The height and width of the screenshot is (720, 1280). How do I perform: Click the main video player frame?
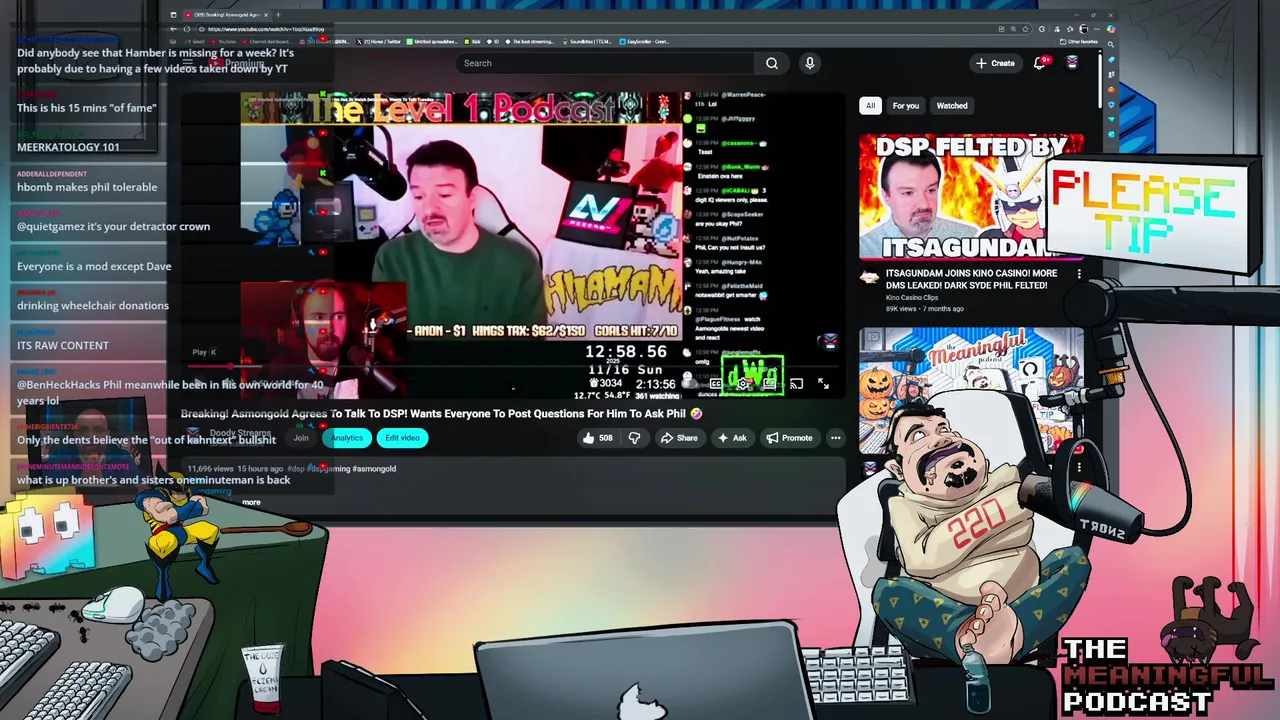point(512,245)
